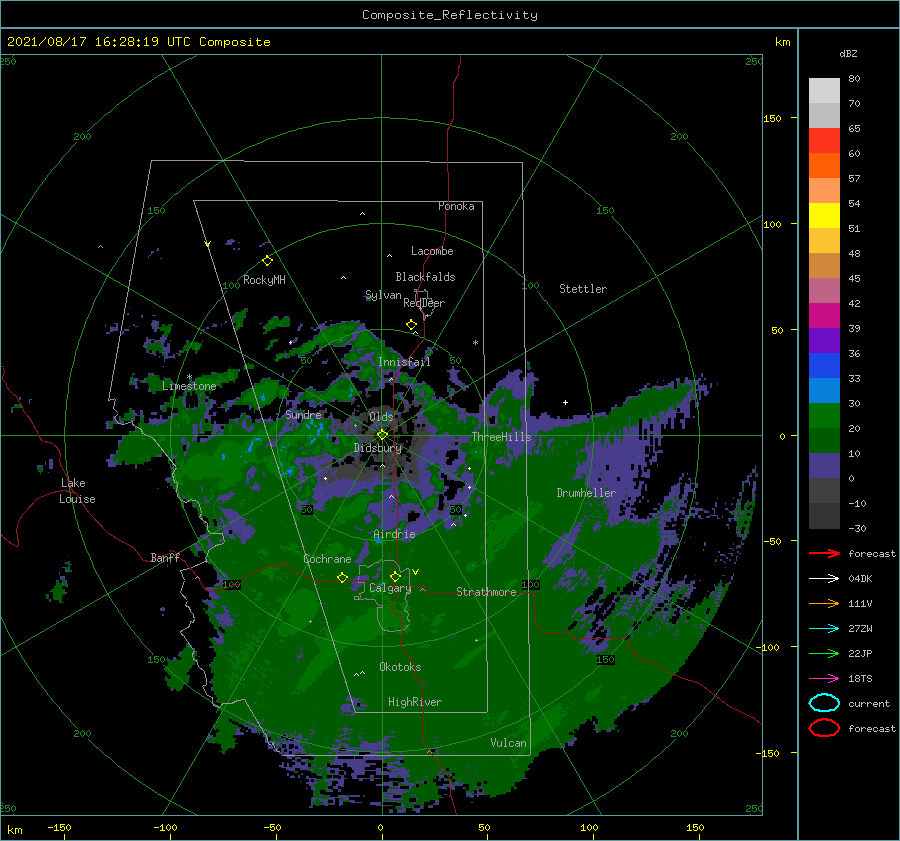Click the km unit label at bottom left
The height and width of the screenshot is (841, 900).
pyautogui.click(x=14, y=830)
